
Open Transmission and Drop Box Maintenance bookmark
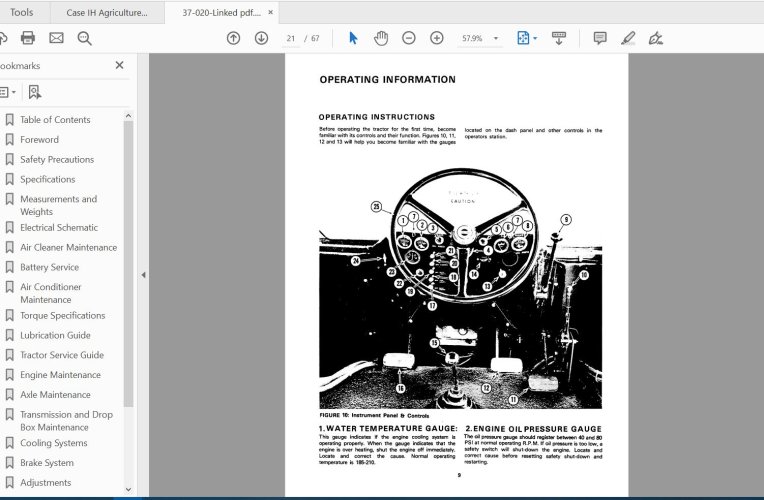point(66,421)
